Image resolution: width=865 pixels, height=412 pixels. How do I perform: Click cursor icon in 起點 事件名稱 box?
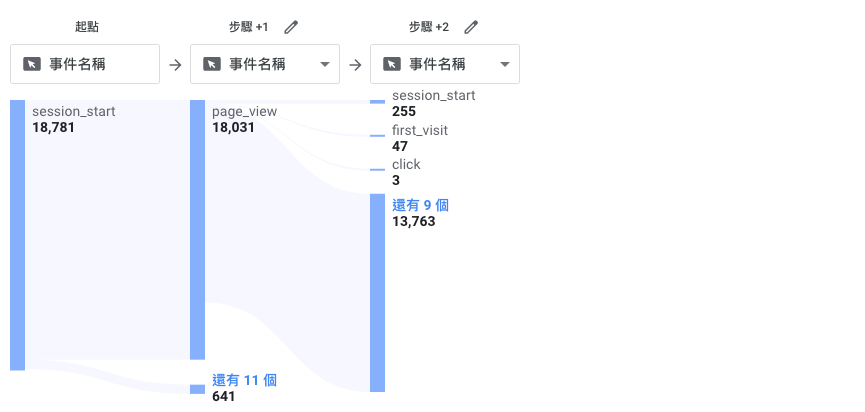[x=31, y=64]
